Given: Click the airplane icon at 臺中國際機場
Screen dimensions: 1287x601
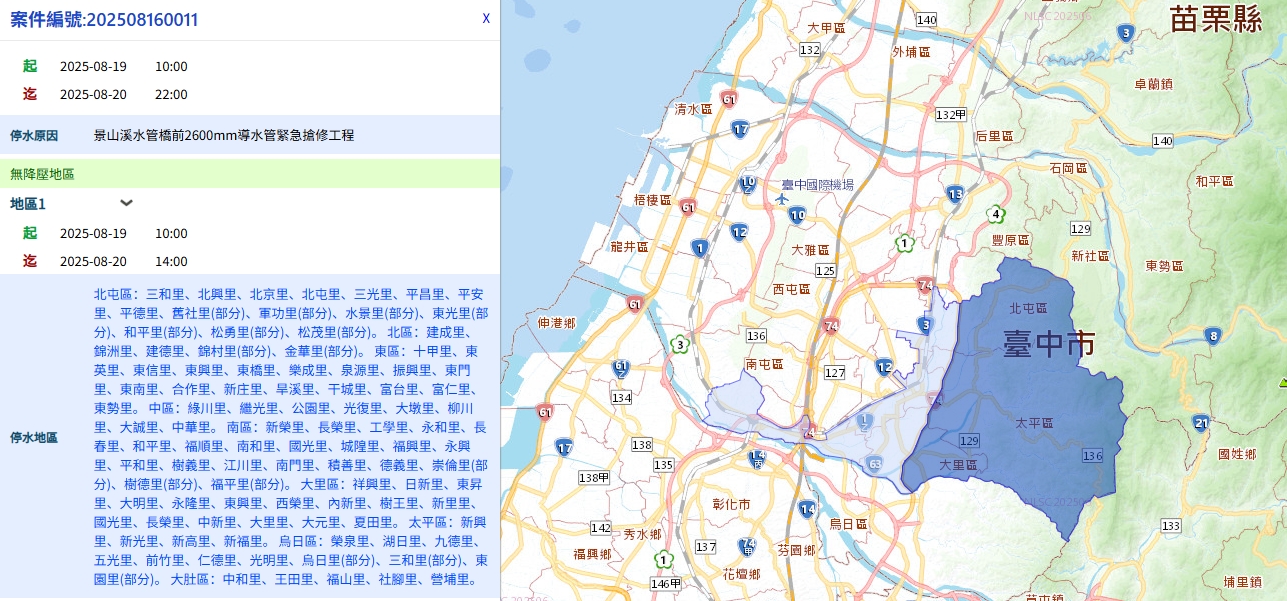Looking at the screenshot, I should [x=782, y=198].
